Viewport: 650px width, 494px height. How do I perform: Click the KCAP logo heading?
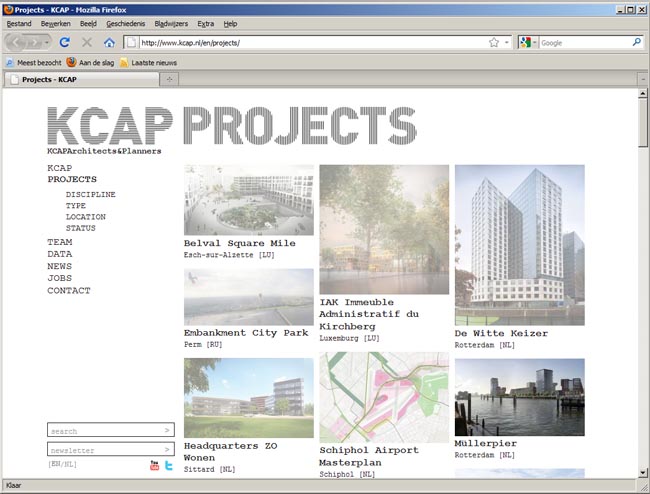point(110,126)
